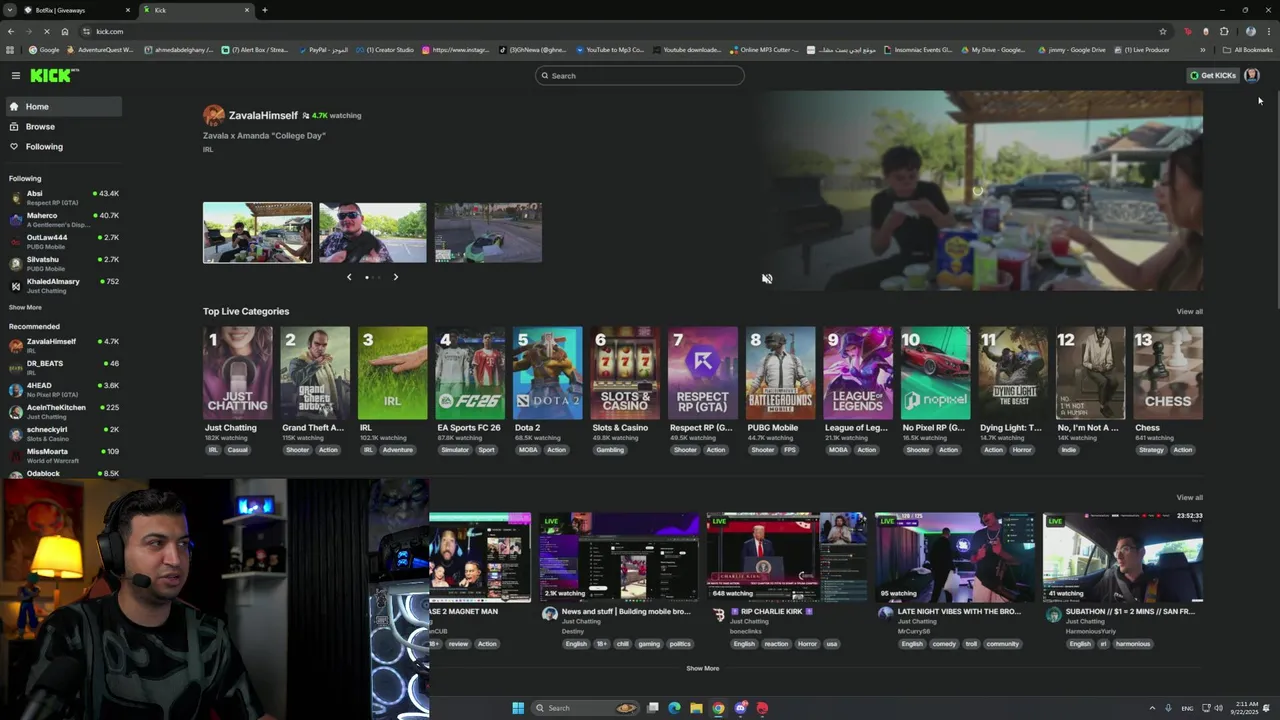Open the hamburger sidebar menu
Viewport: 1280px width, 720px height.
pyautogui.click(x=15, y=75)
